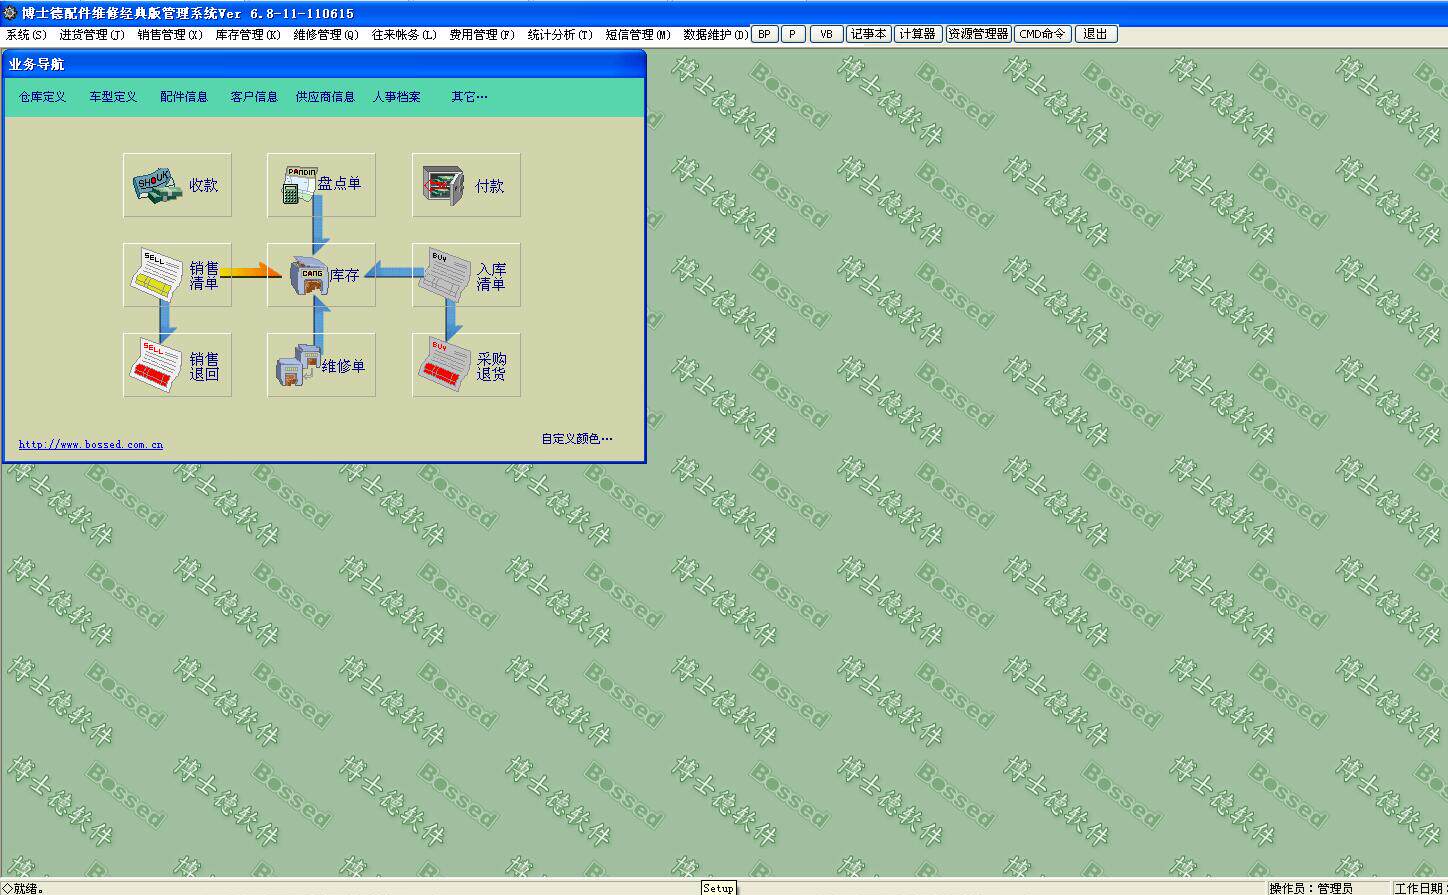Open 配件信息 parts info link
This screenshot has height=895, width=1448.
[184, 97]
